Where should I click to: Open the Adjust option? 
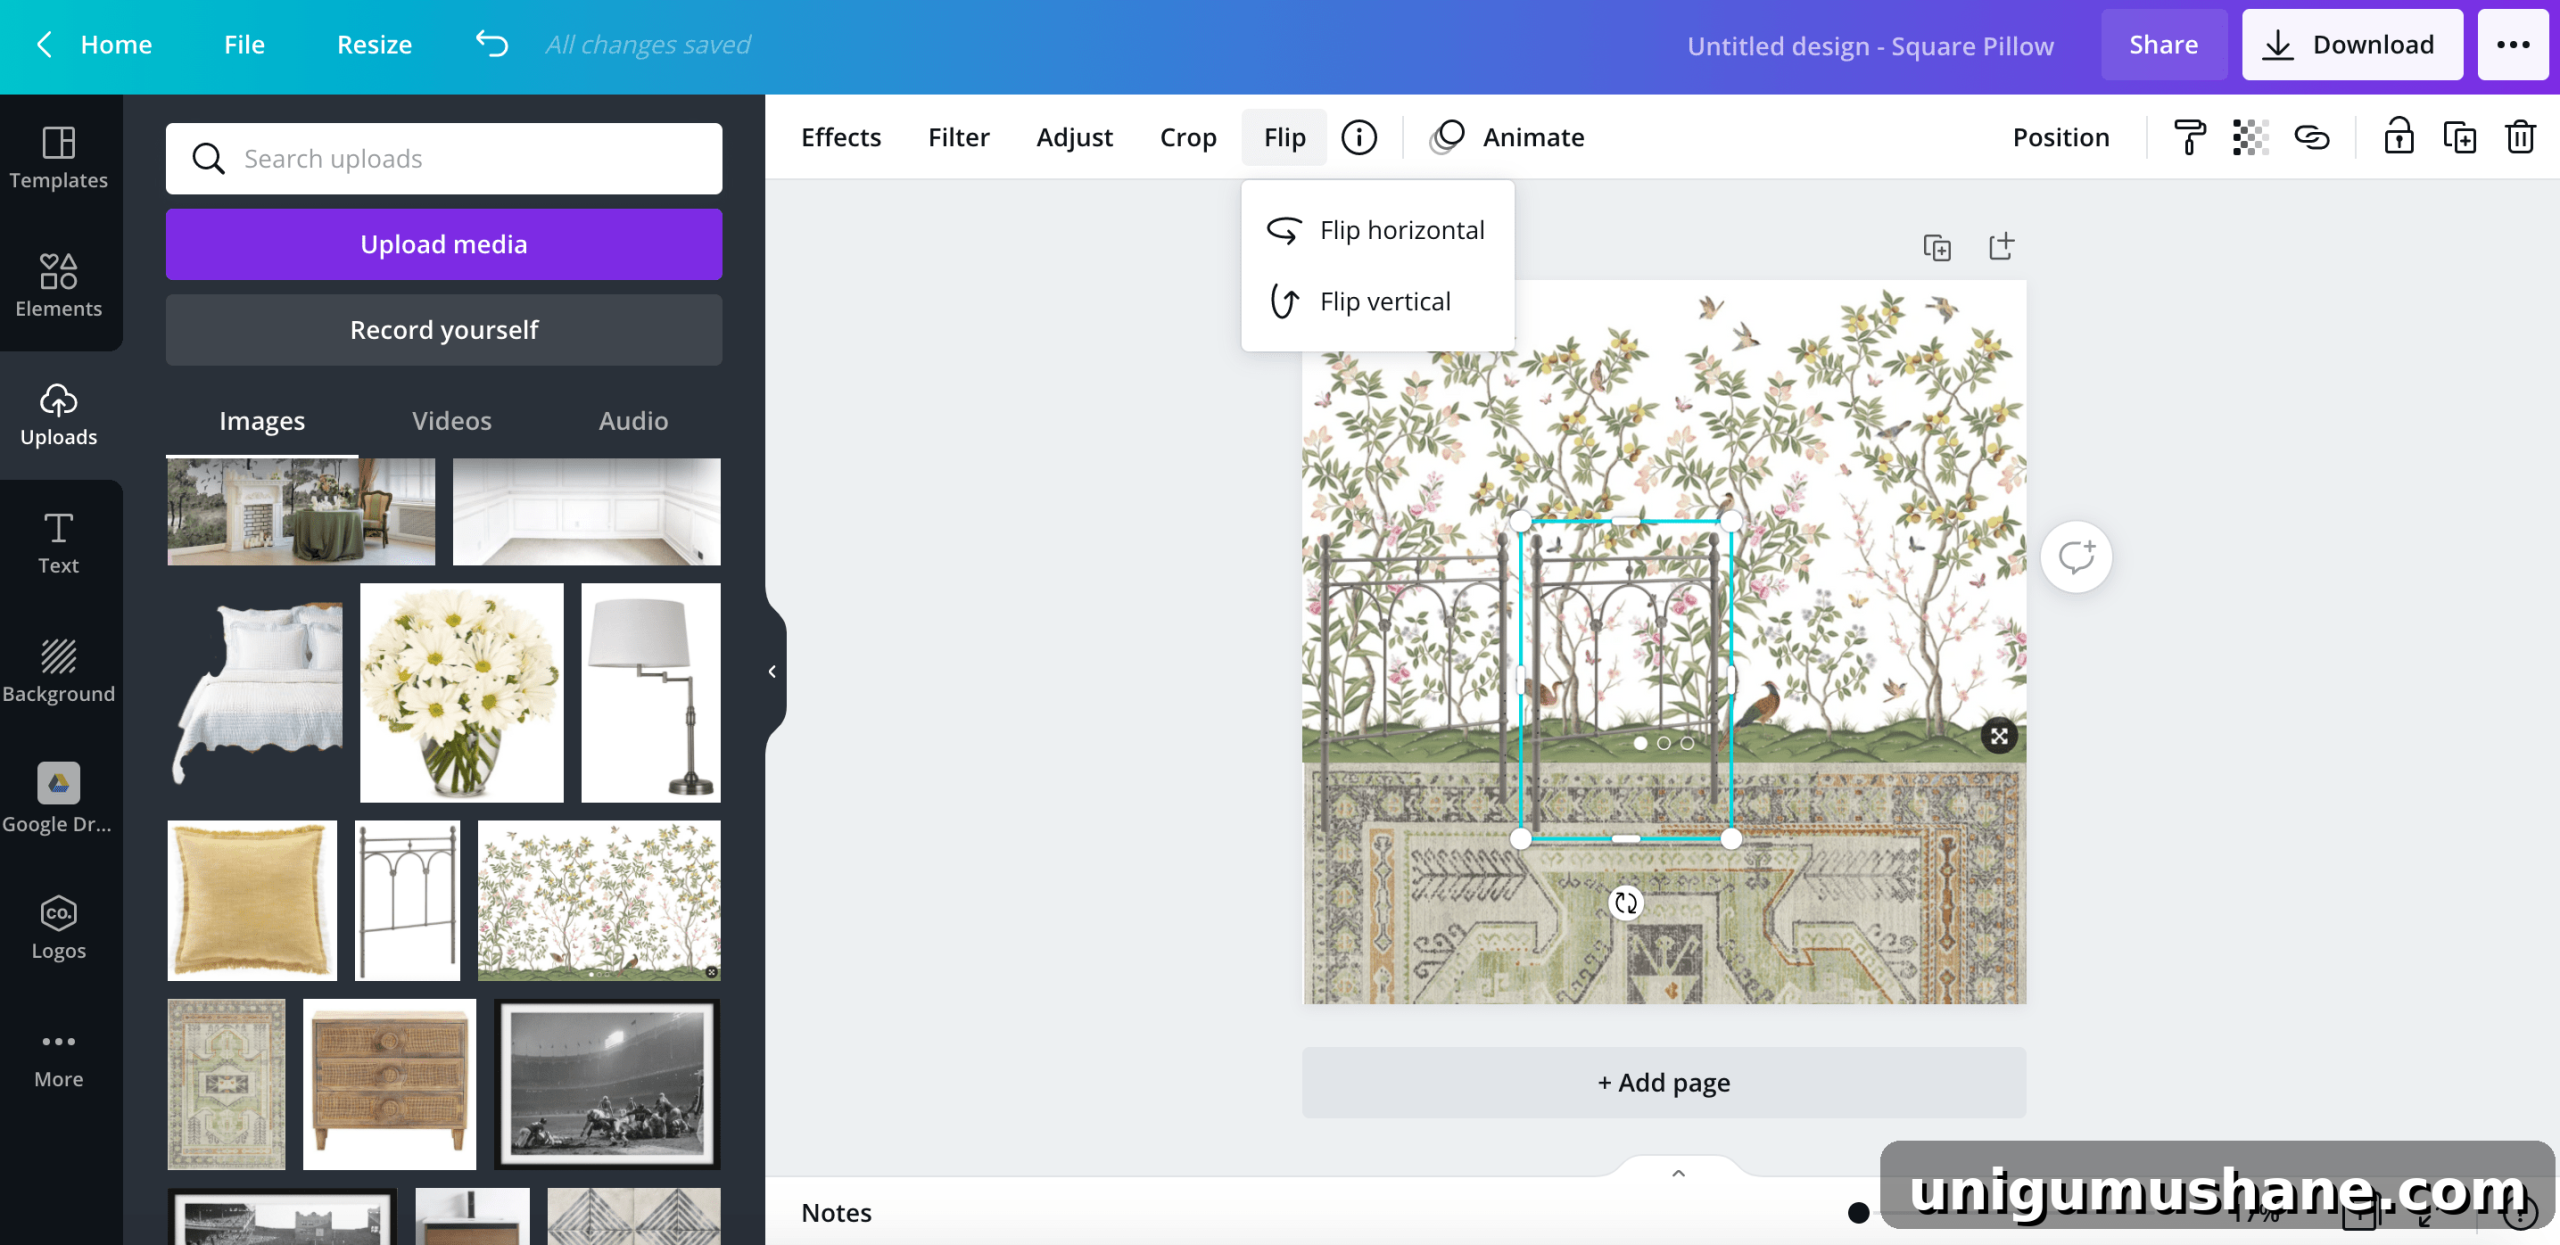click(x=1074, y=137)
